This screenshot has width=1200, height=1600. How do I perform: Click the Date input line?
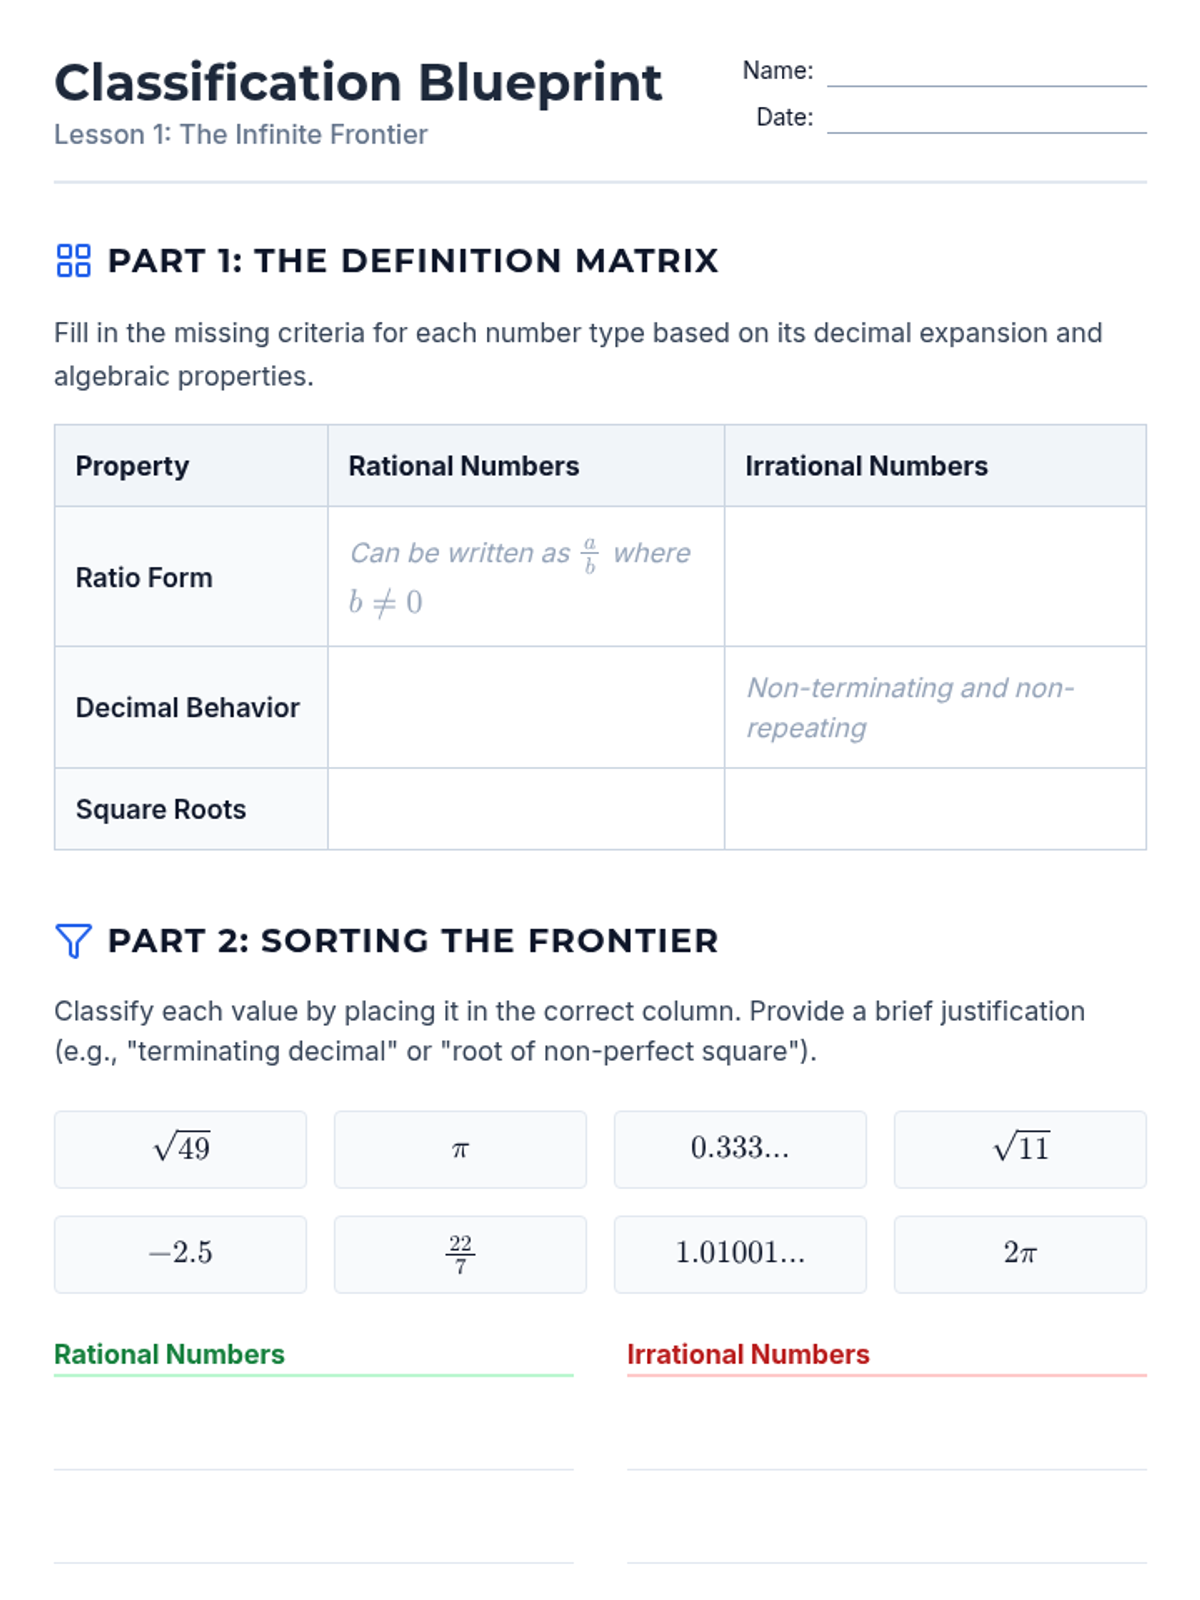coord(986,119)
